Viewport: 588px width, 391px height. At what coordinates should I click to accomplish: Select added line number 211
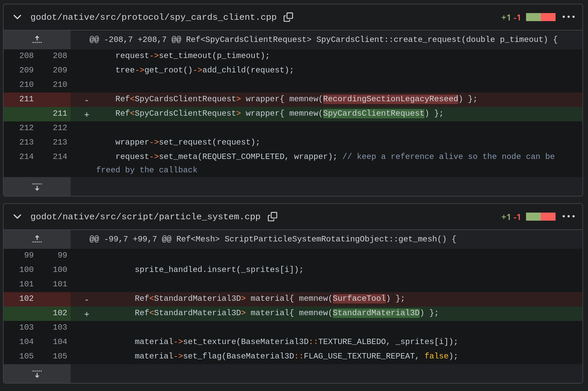click(x=60, y=113)
